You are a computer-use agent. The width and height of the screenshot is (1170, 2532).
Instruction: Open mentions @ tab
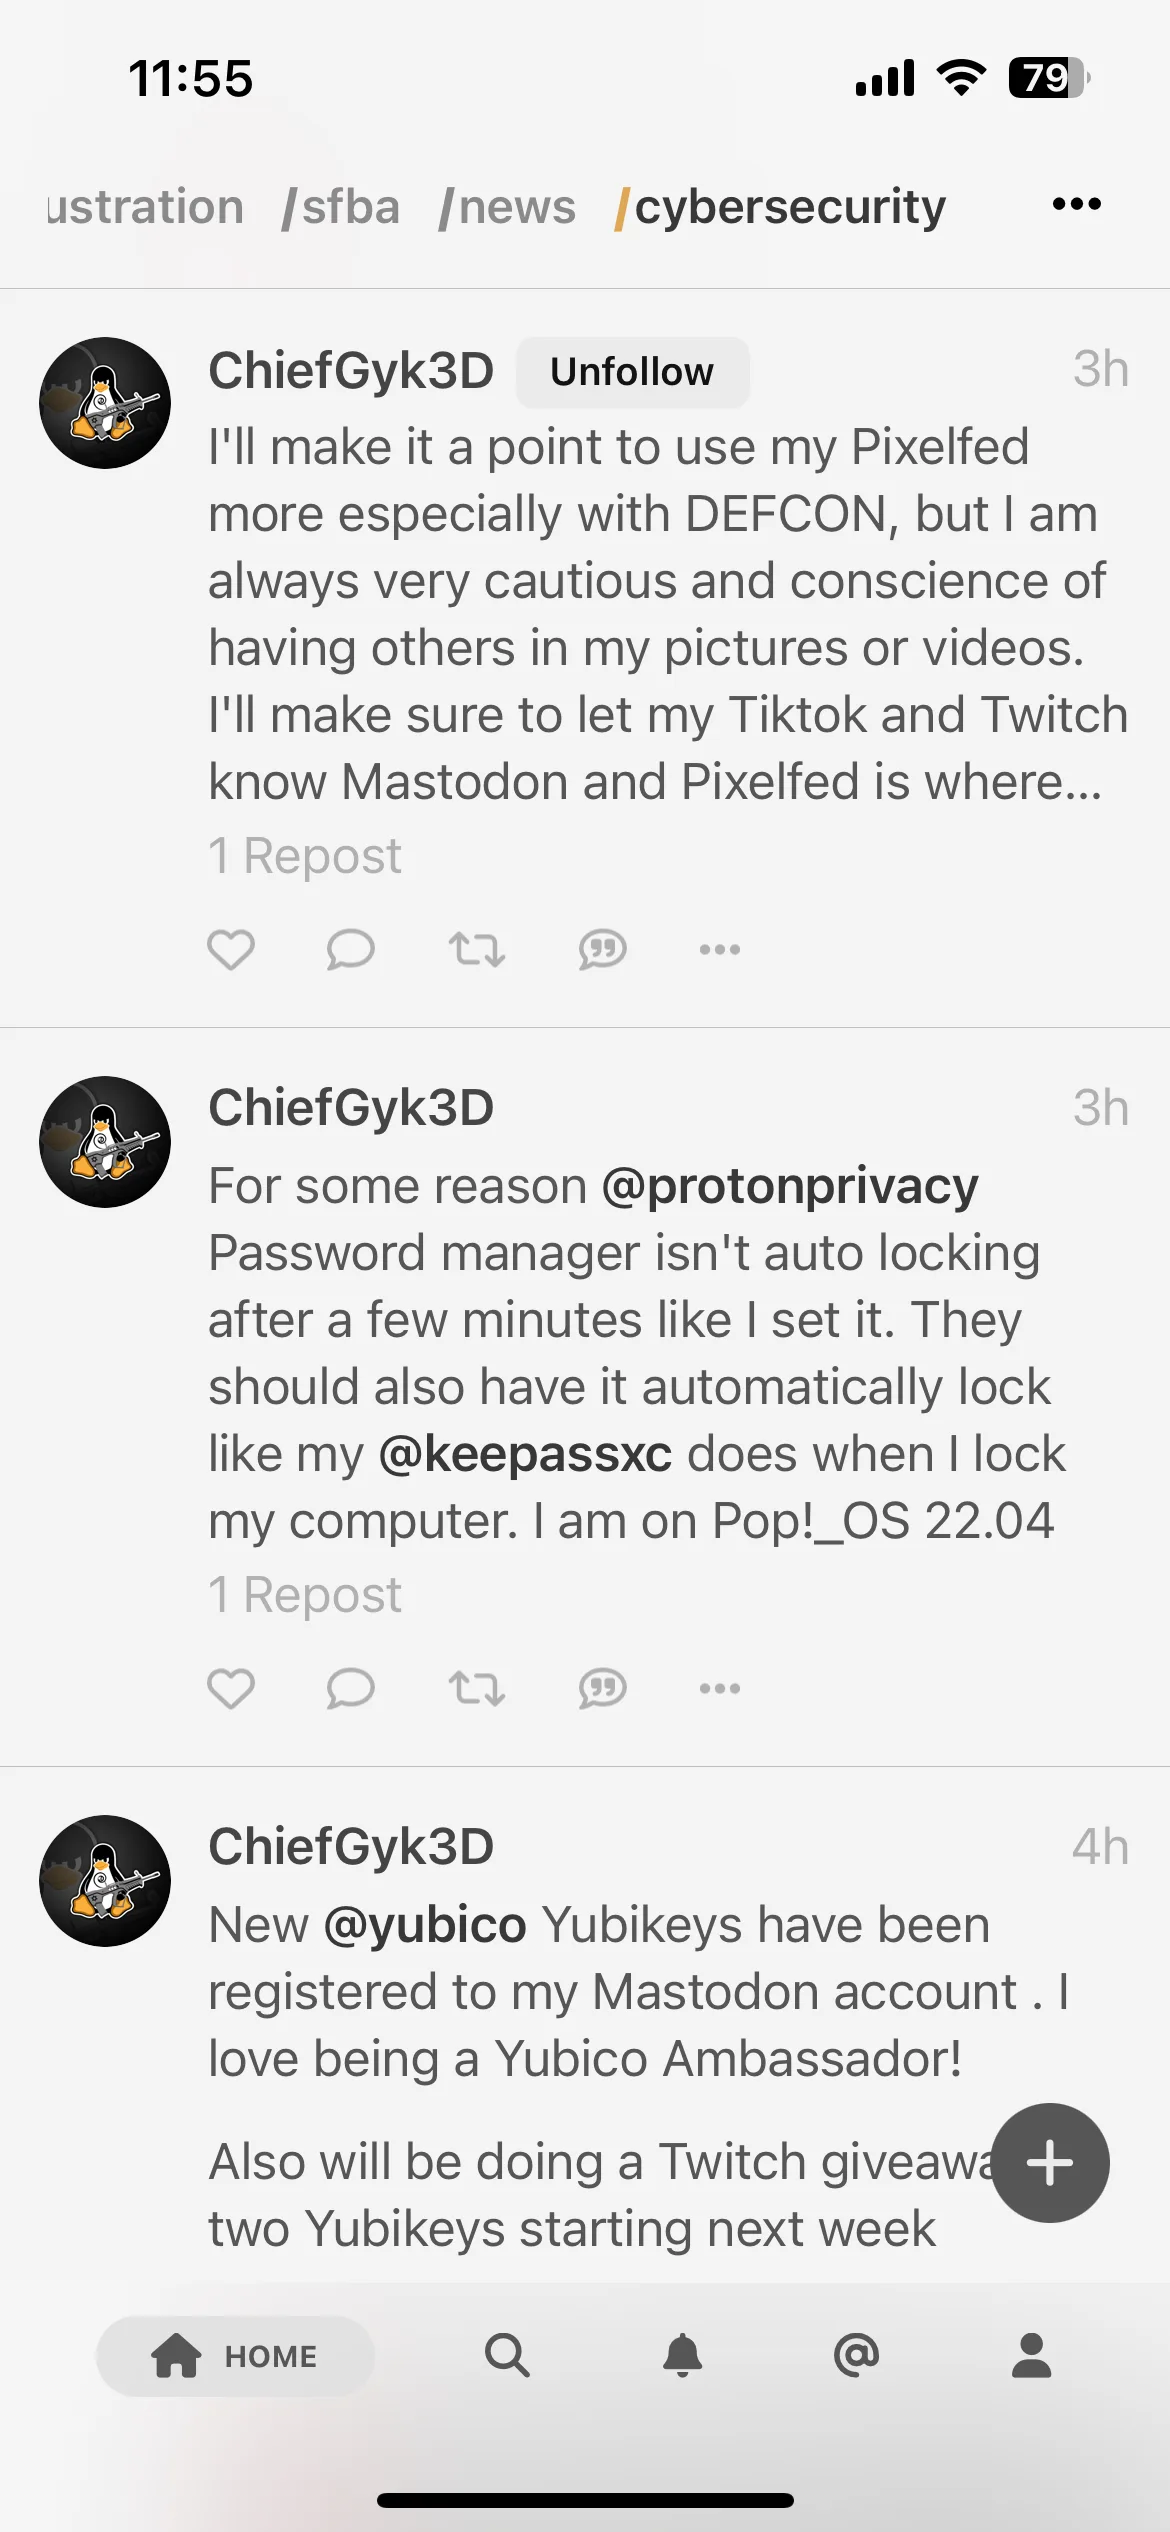pyautogui.click(x=856, y=2355)
